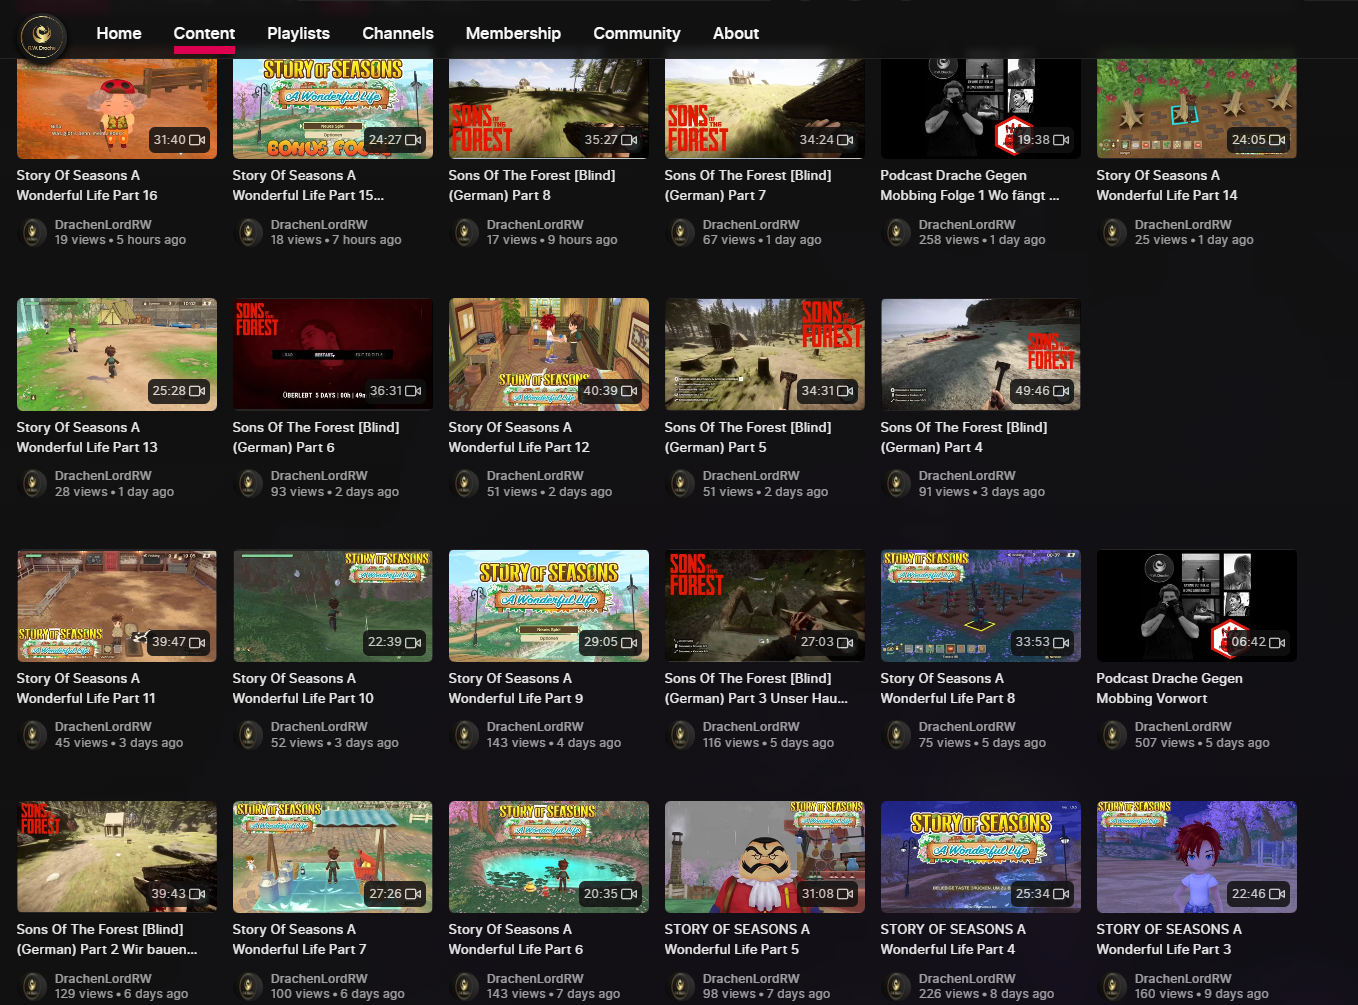Click channel avatar beside Wonderful Life Part 11

(34, 735)
